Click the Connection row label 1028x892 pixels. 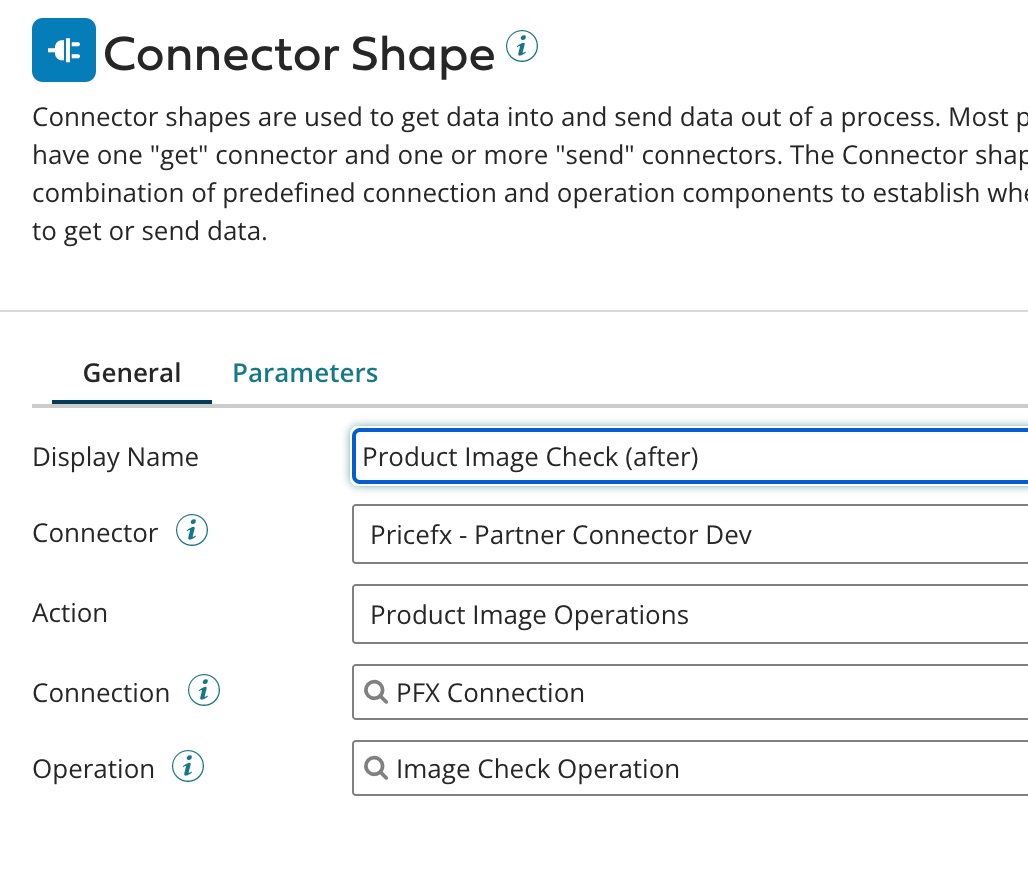click(x=100, y=692)
